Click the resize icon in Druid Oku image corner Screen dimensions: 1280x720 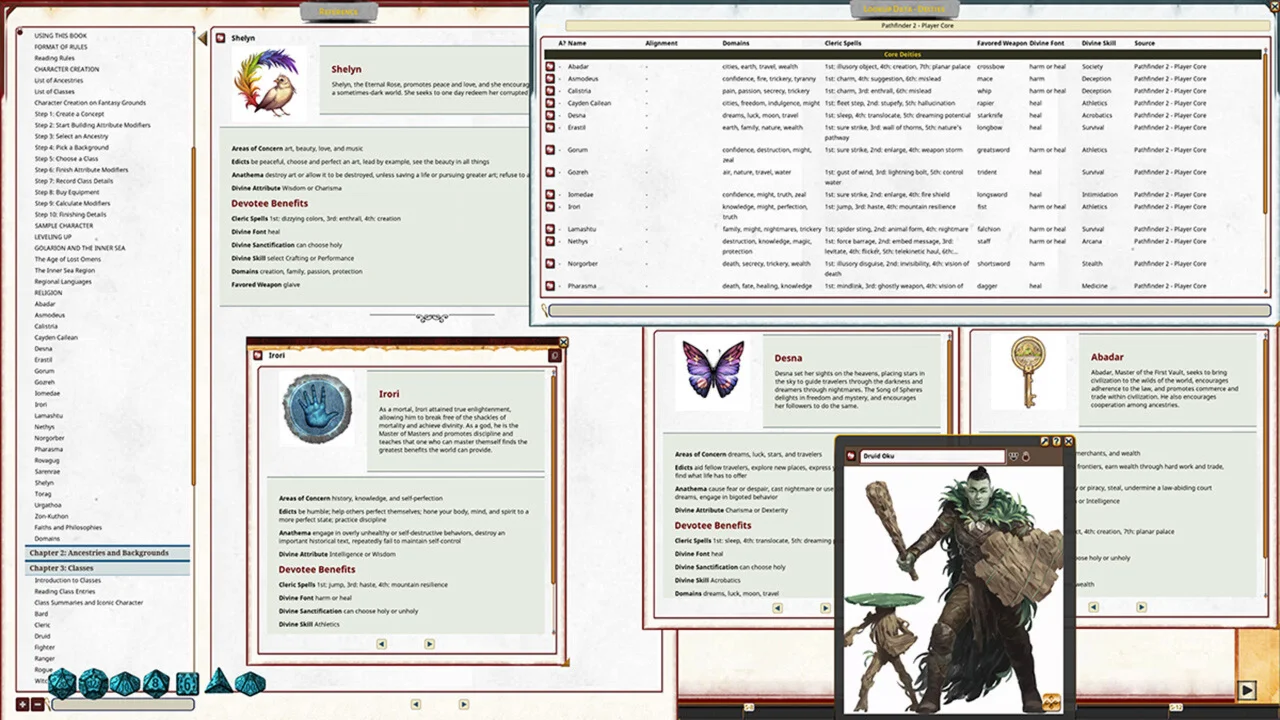click(1051, 703)
